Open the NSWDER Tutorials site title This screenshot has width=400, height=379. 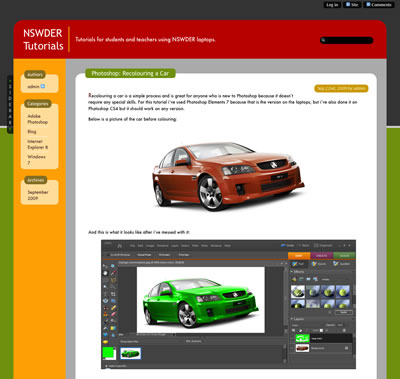43,39
